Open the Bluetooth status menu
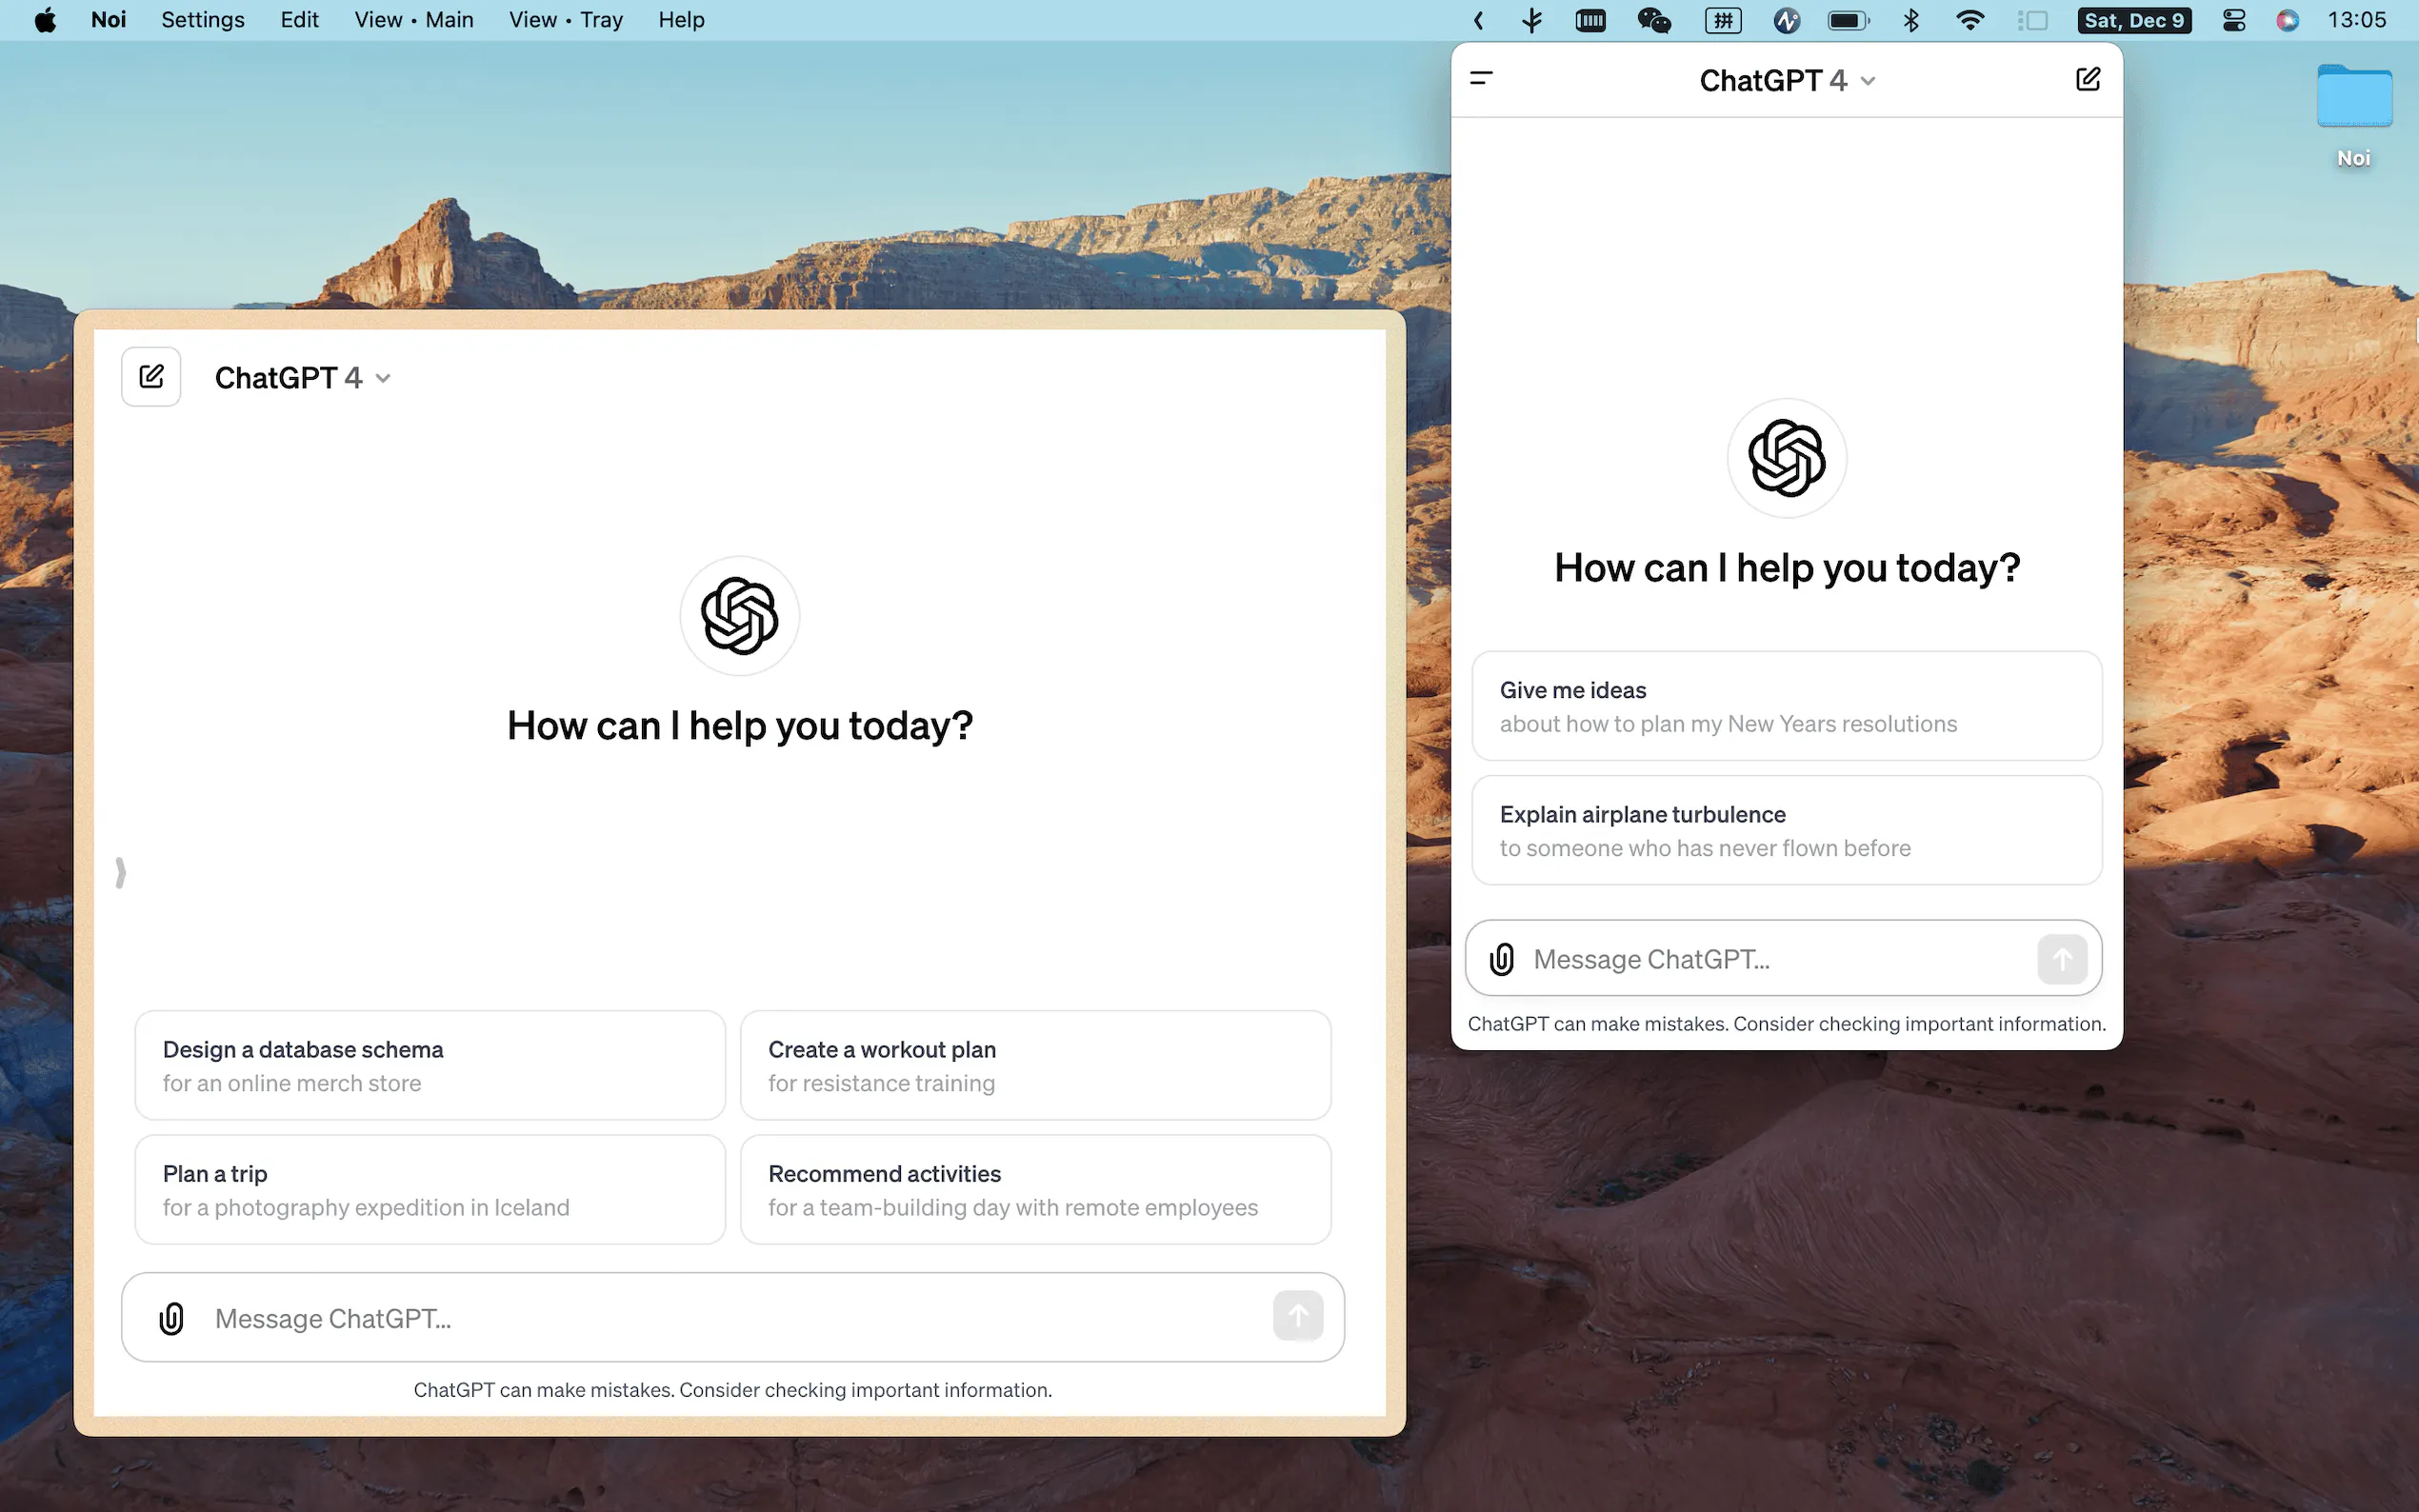This screenshot has width=2419, height=1512. point(1911,20)
